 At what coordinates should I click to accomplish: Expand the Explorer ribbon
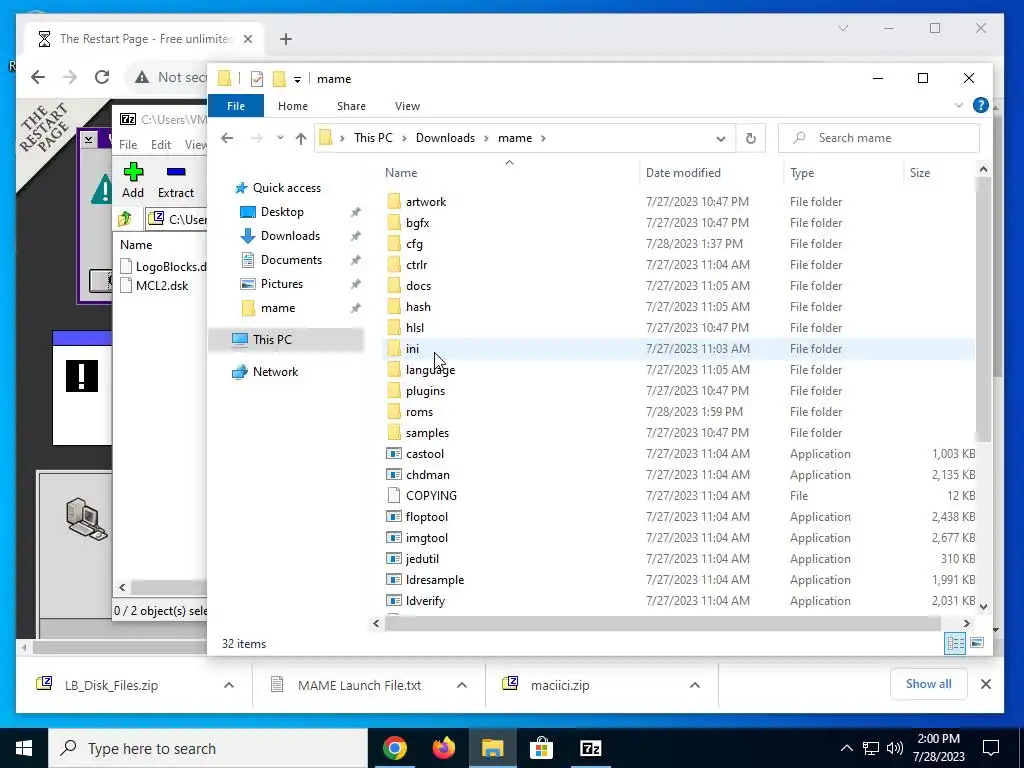coord(959,105)
